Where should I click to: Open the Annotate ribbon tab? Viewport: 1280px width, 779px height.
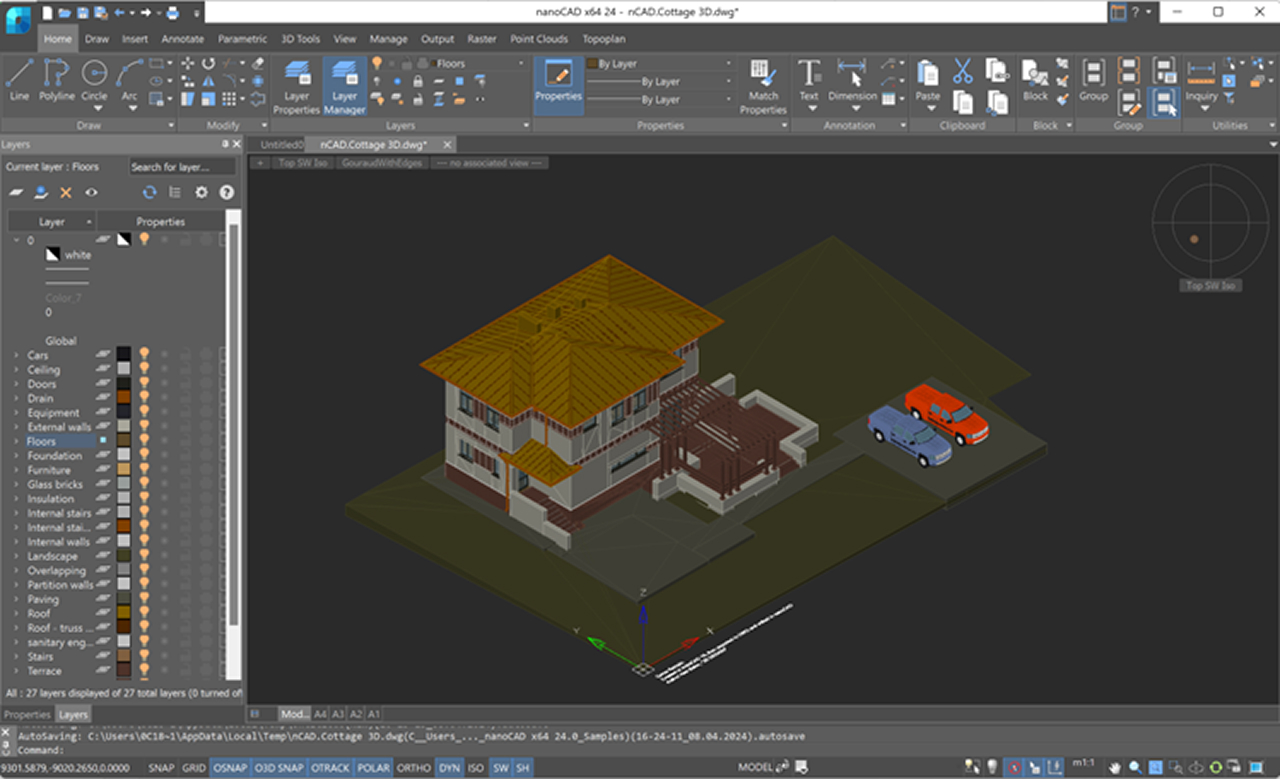[x=183, y=39]
